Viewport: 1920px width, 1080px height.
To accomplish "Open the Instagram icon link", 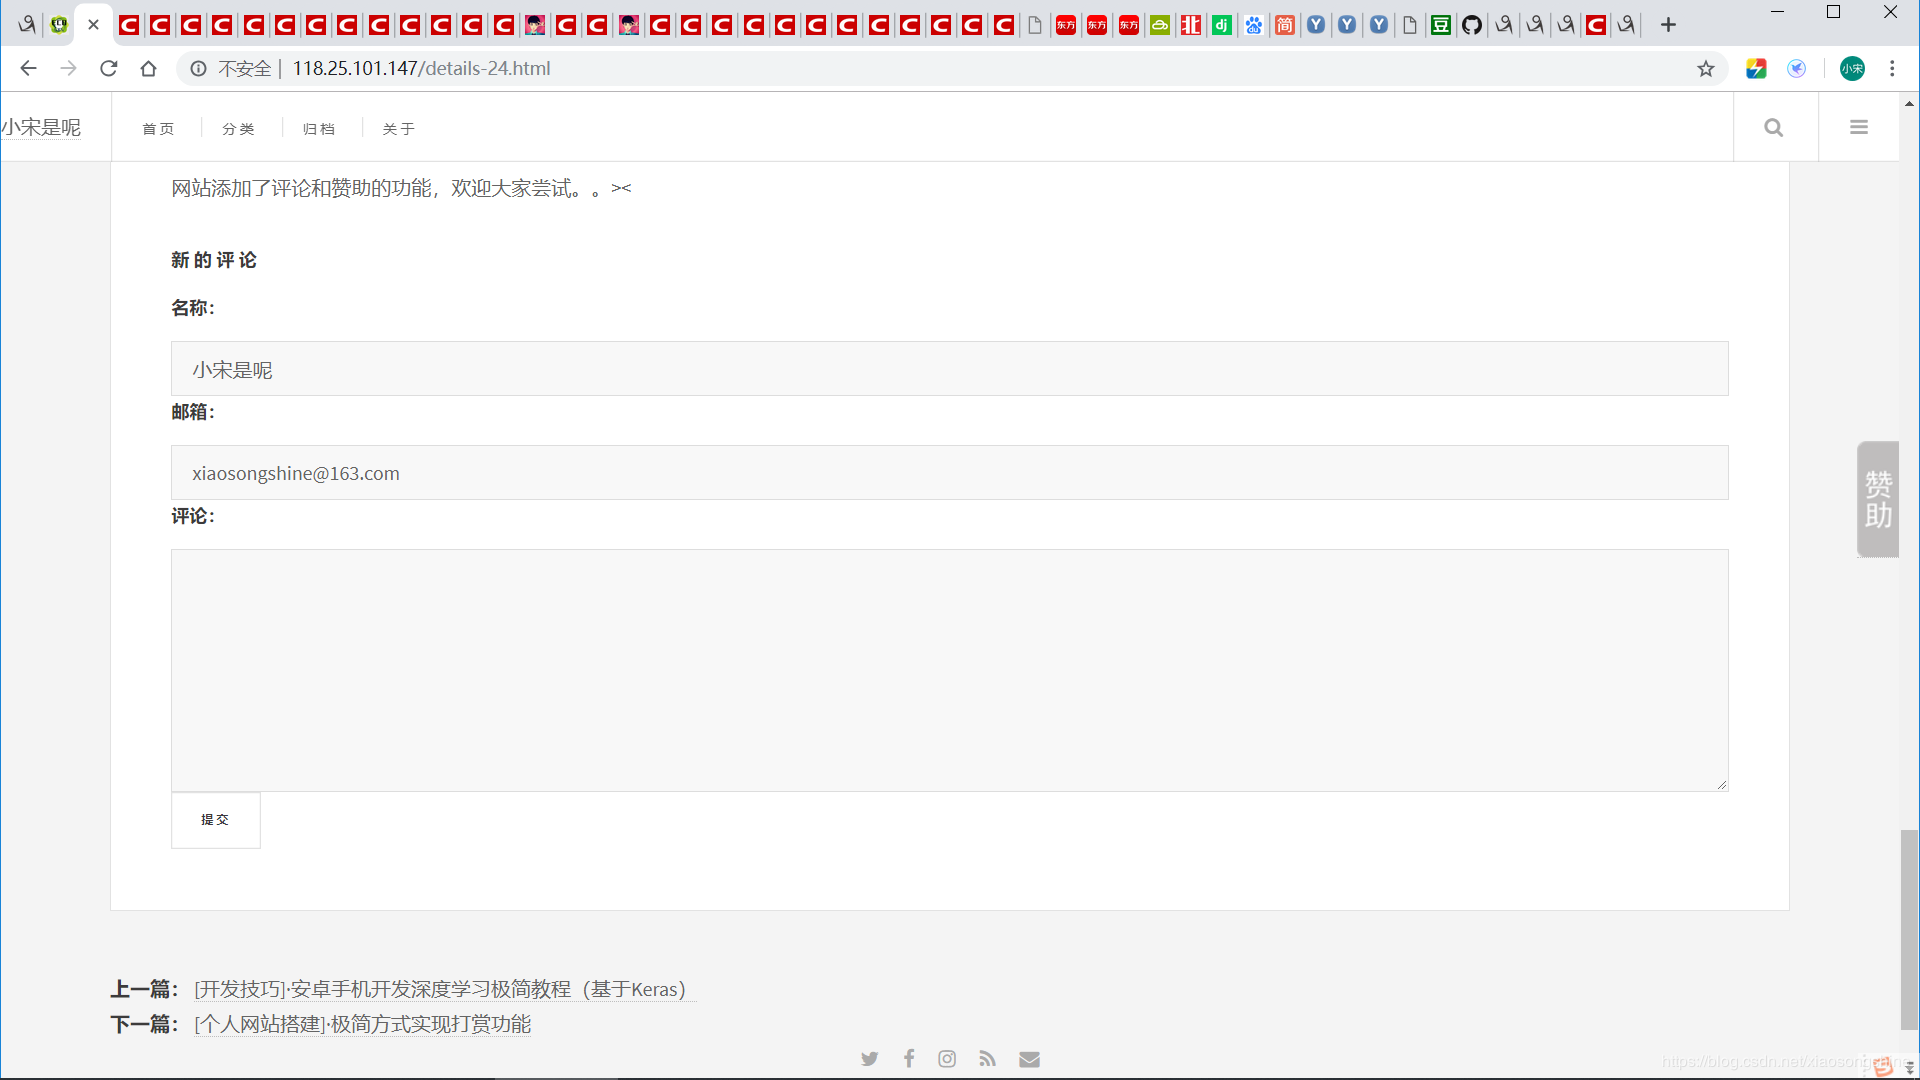I will tap(947, 1059).
